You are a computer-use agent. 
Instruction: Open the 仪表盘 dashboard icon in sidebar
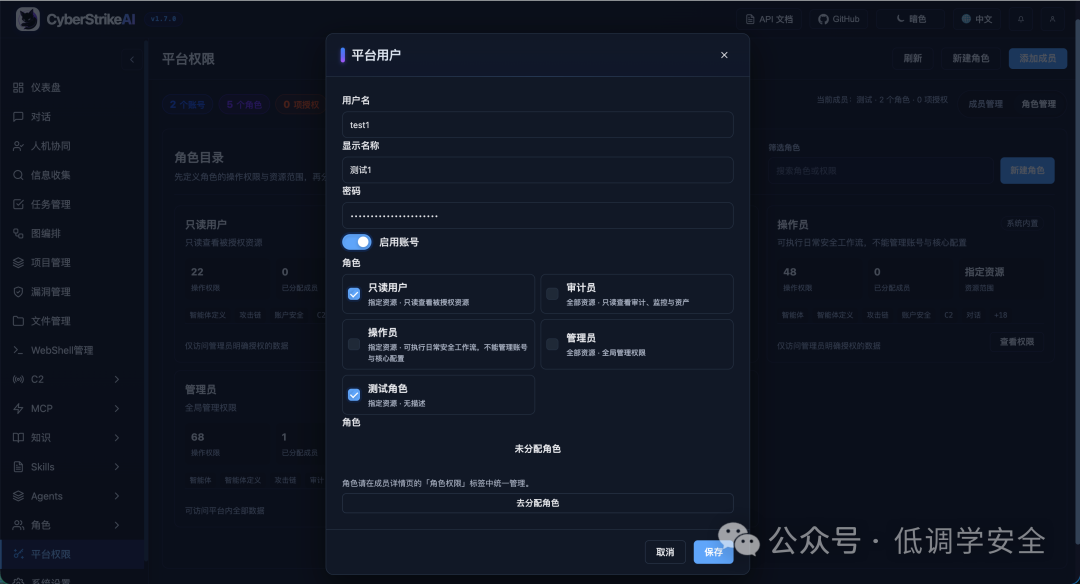[x=19, y=87]
